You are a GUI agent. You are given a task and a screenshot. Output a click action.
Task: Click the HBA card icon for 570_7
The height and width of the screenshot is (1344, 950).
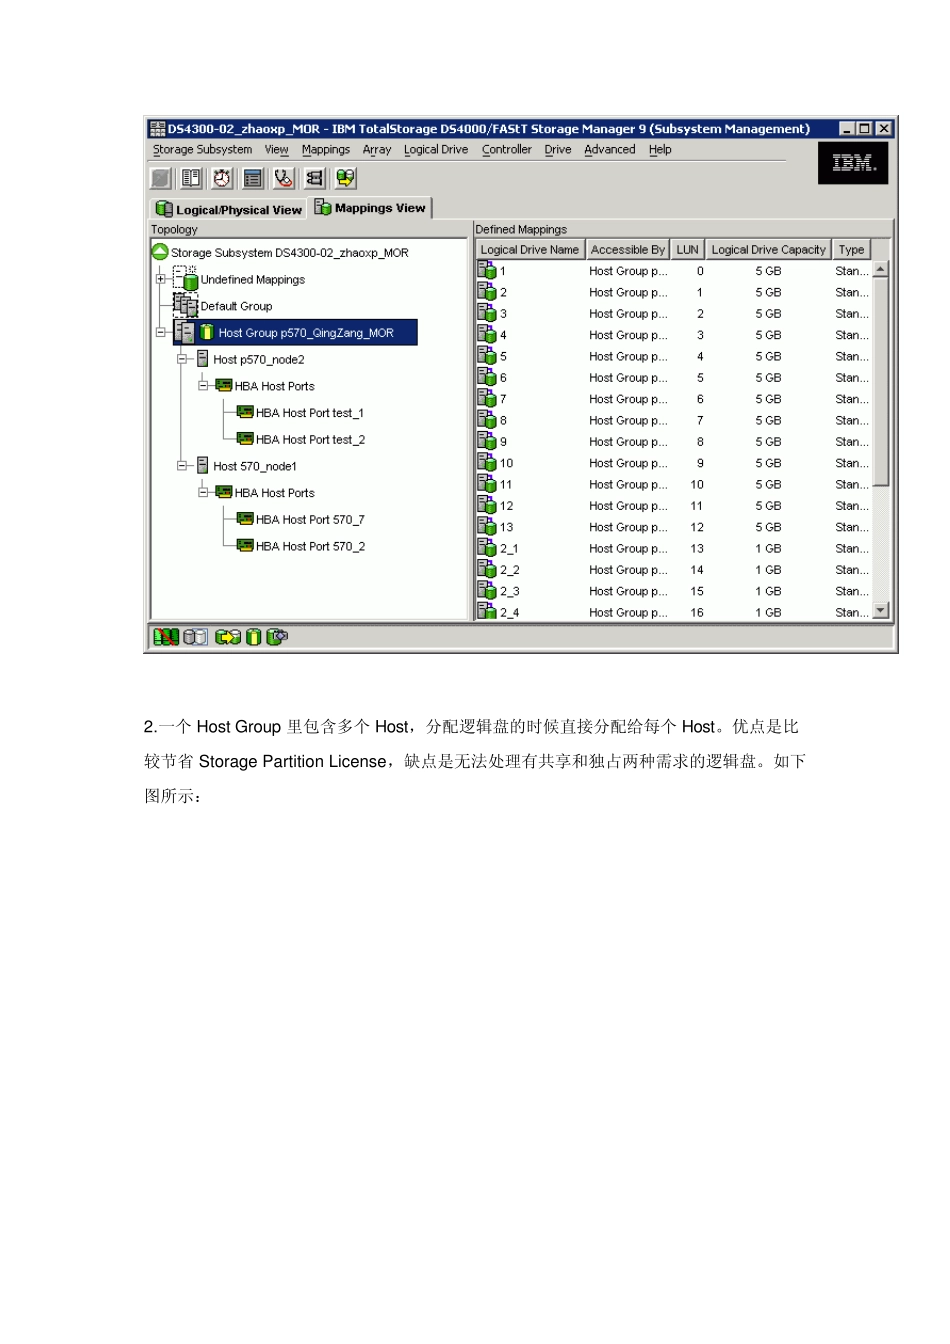245,519
